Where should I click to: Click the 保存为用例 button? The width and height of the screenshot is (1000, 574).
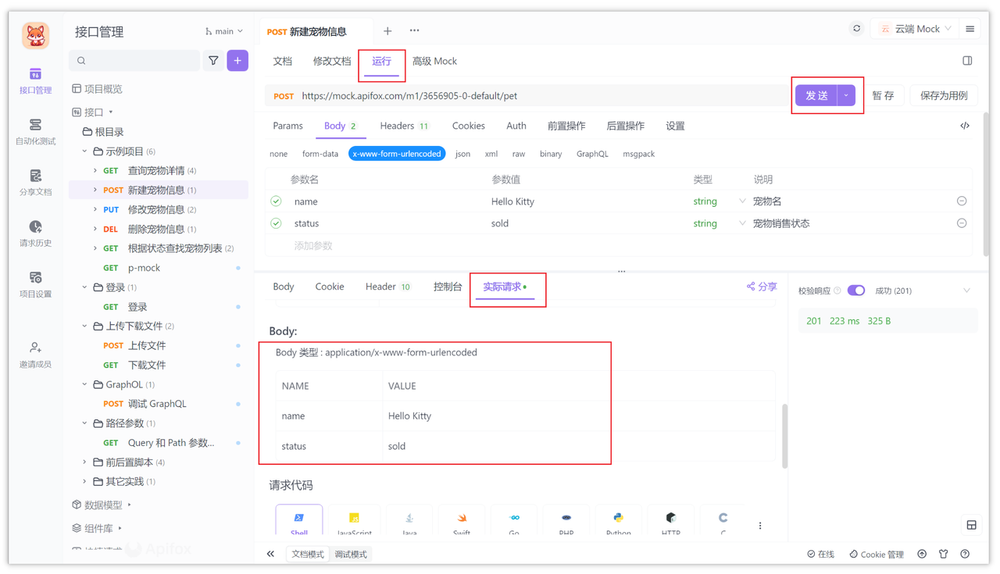[943, 96]
